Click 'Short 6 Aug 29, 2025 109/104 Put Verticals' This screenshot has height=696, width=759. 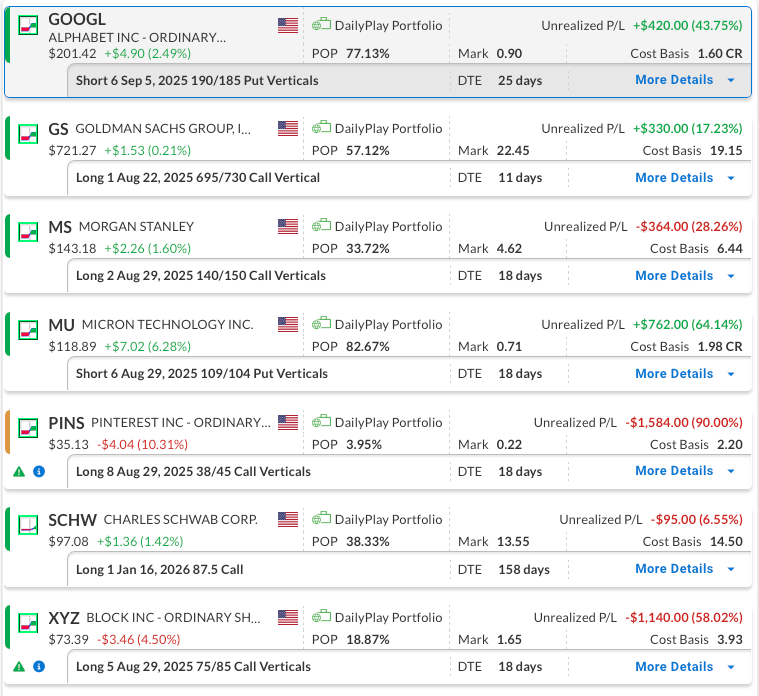(x=202, y=374)
